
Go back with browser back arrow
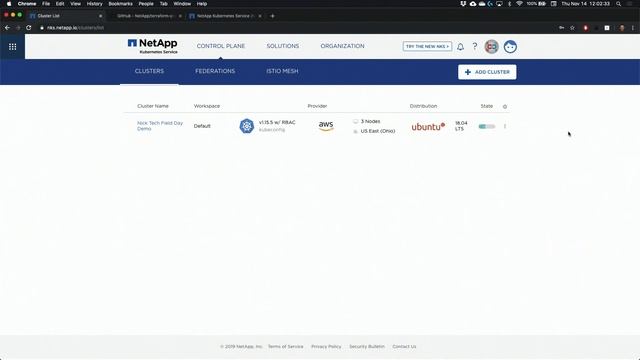click(x=7, y=28)
